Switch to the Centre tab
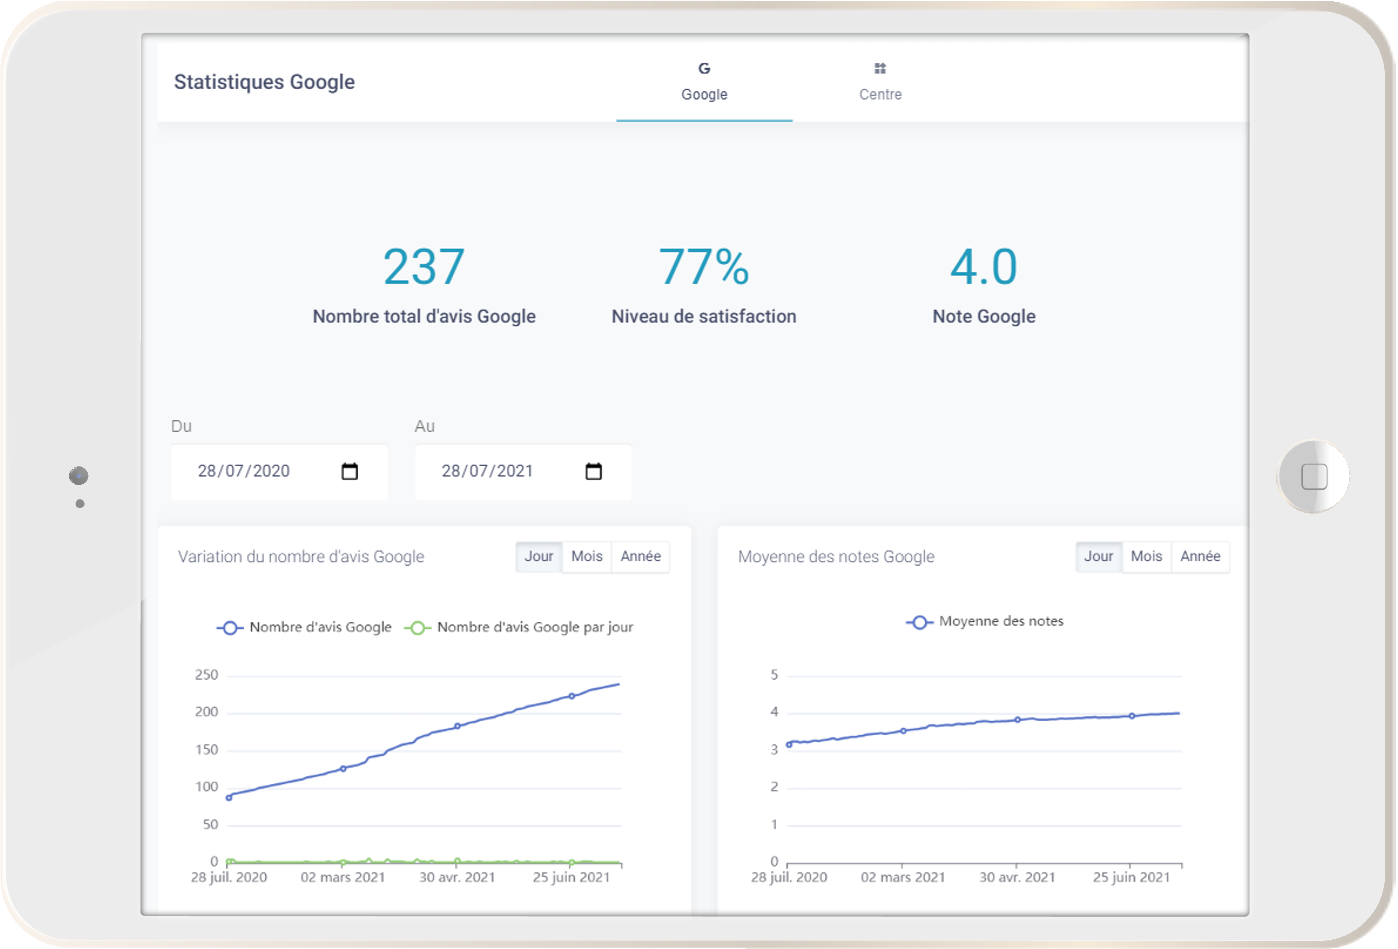Screen dimensions: 1398x949 tap(880, 82)
